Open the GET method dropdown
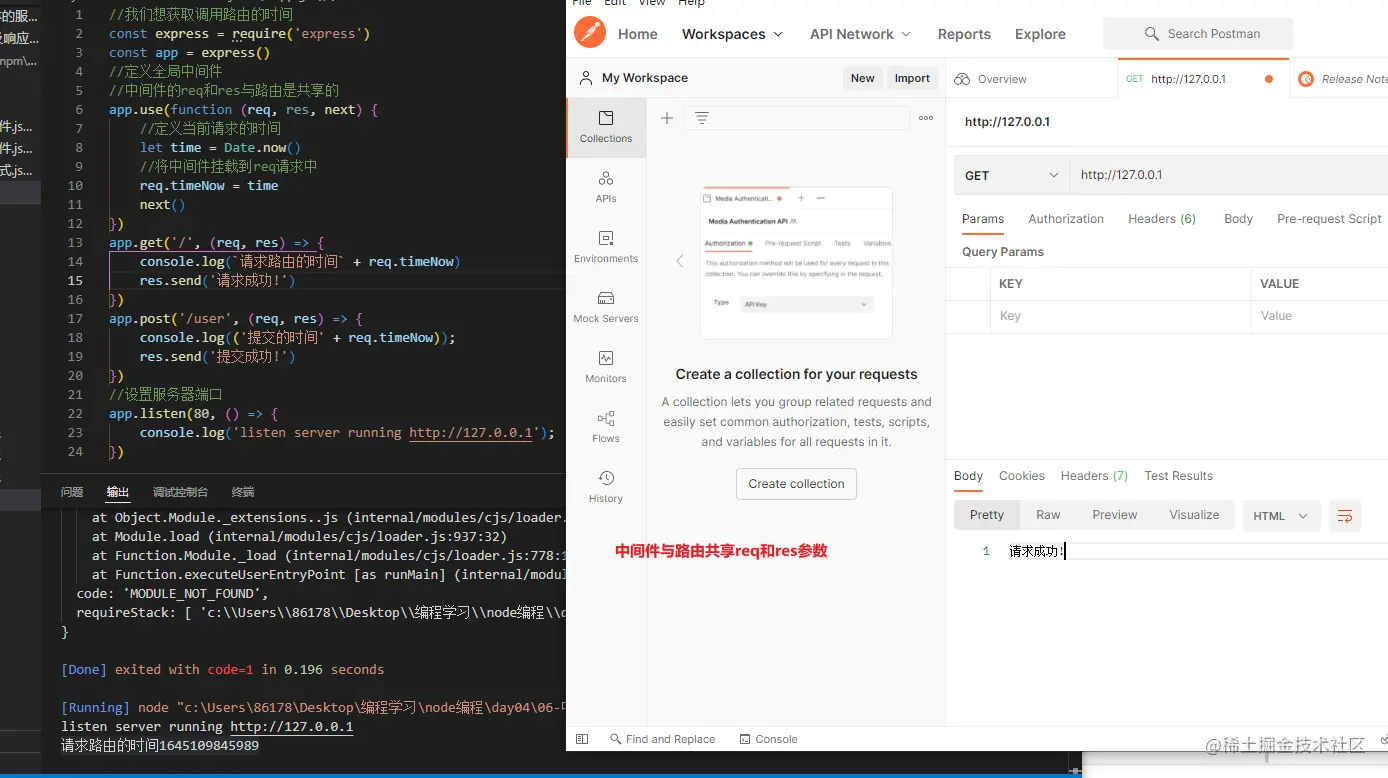1388x778 pixels. click(x=1011, y=175)
